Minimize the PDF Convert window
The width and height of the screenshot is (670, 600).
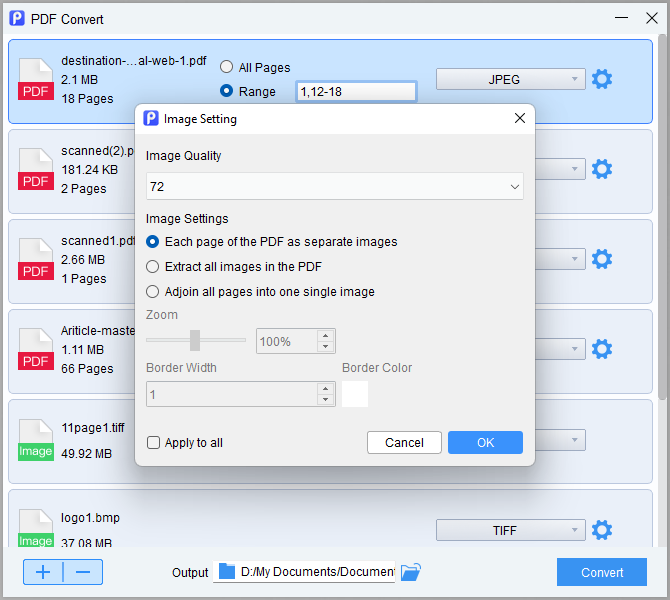(x=621, y=18)
